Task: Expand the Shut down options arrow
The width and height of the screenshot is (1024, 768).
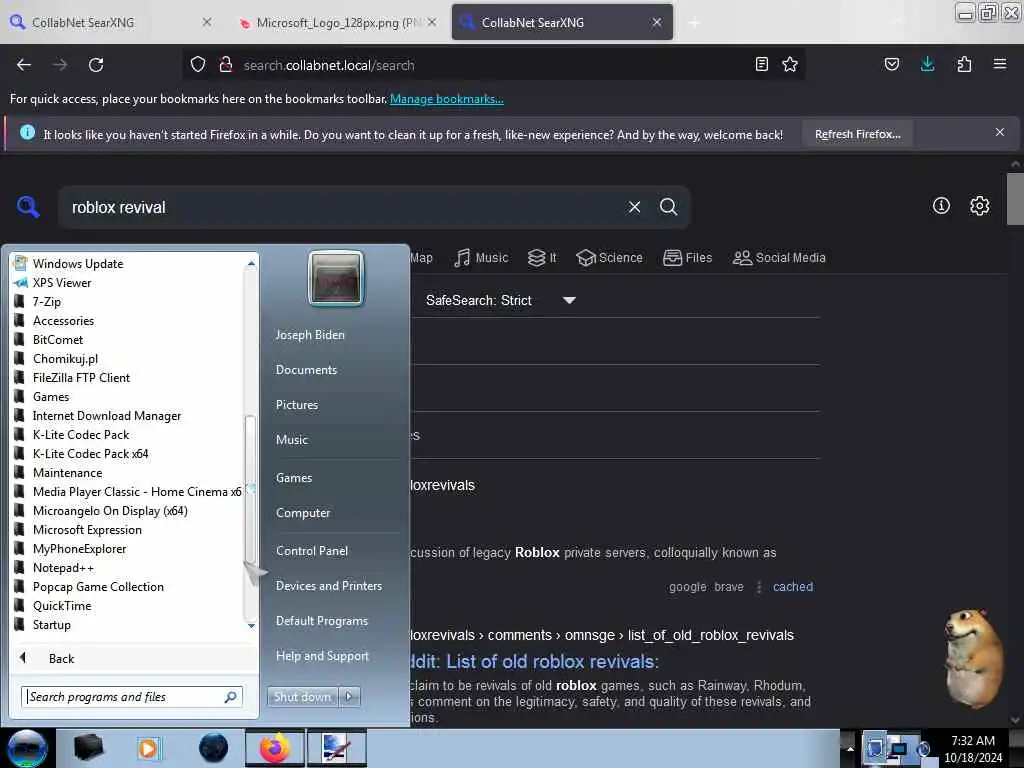Action: (x=349, y=697)
